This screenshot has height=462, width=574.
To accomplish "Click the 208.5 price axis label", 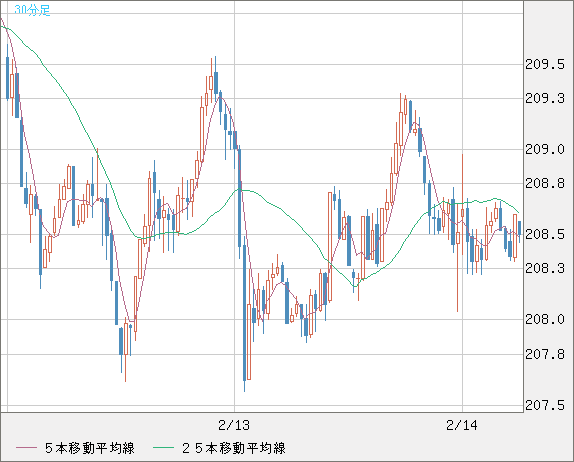I will [545, 234].
